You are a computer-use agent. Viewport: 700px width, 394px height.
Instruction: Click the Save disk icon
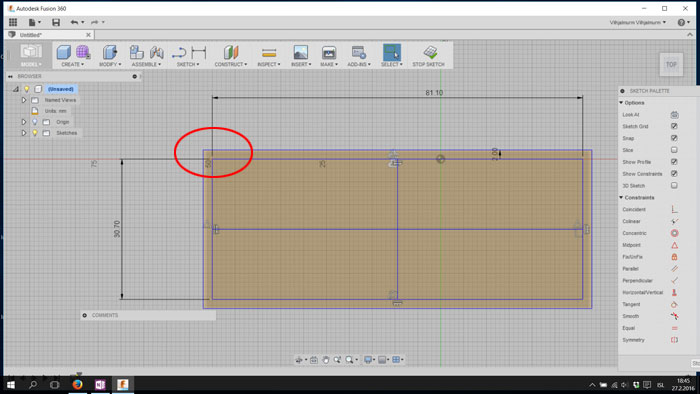[56, 22]
